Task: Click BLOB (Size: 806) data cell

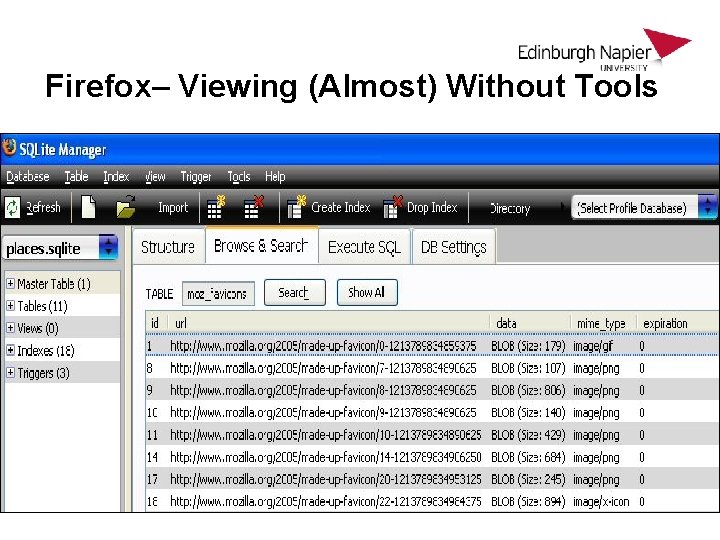Action: (528, 390)
